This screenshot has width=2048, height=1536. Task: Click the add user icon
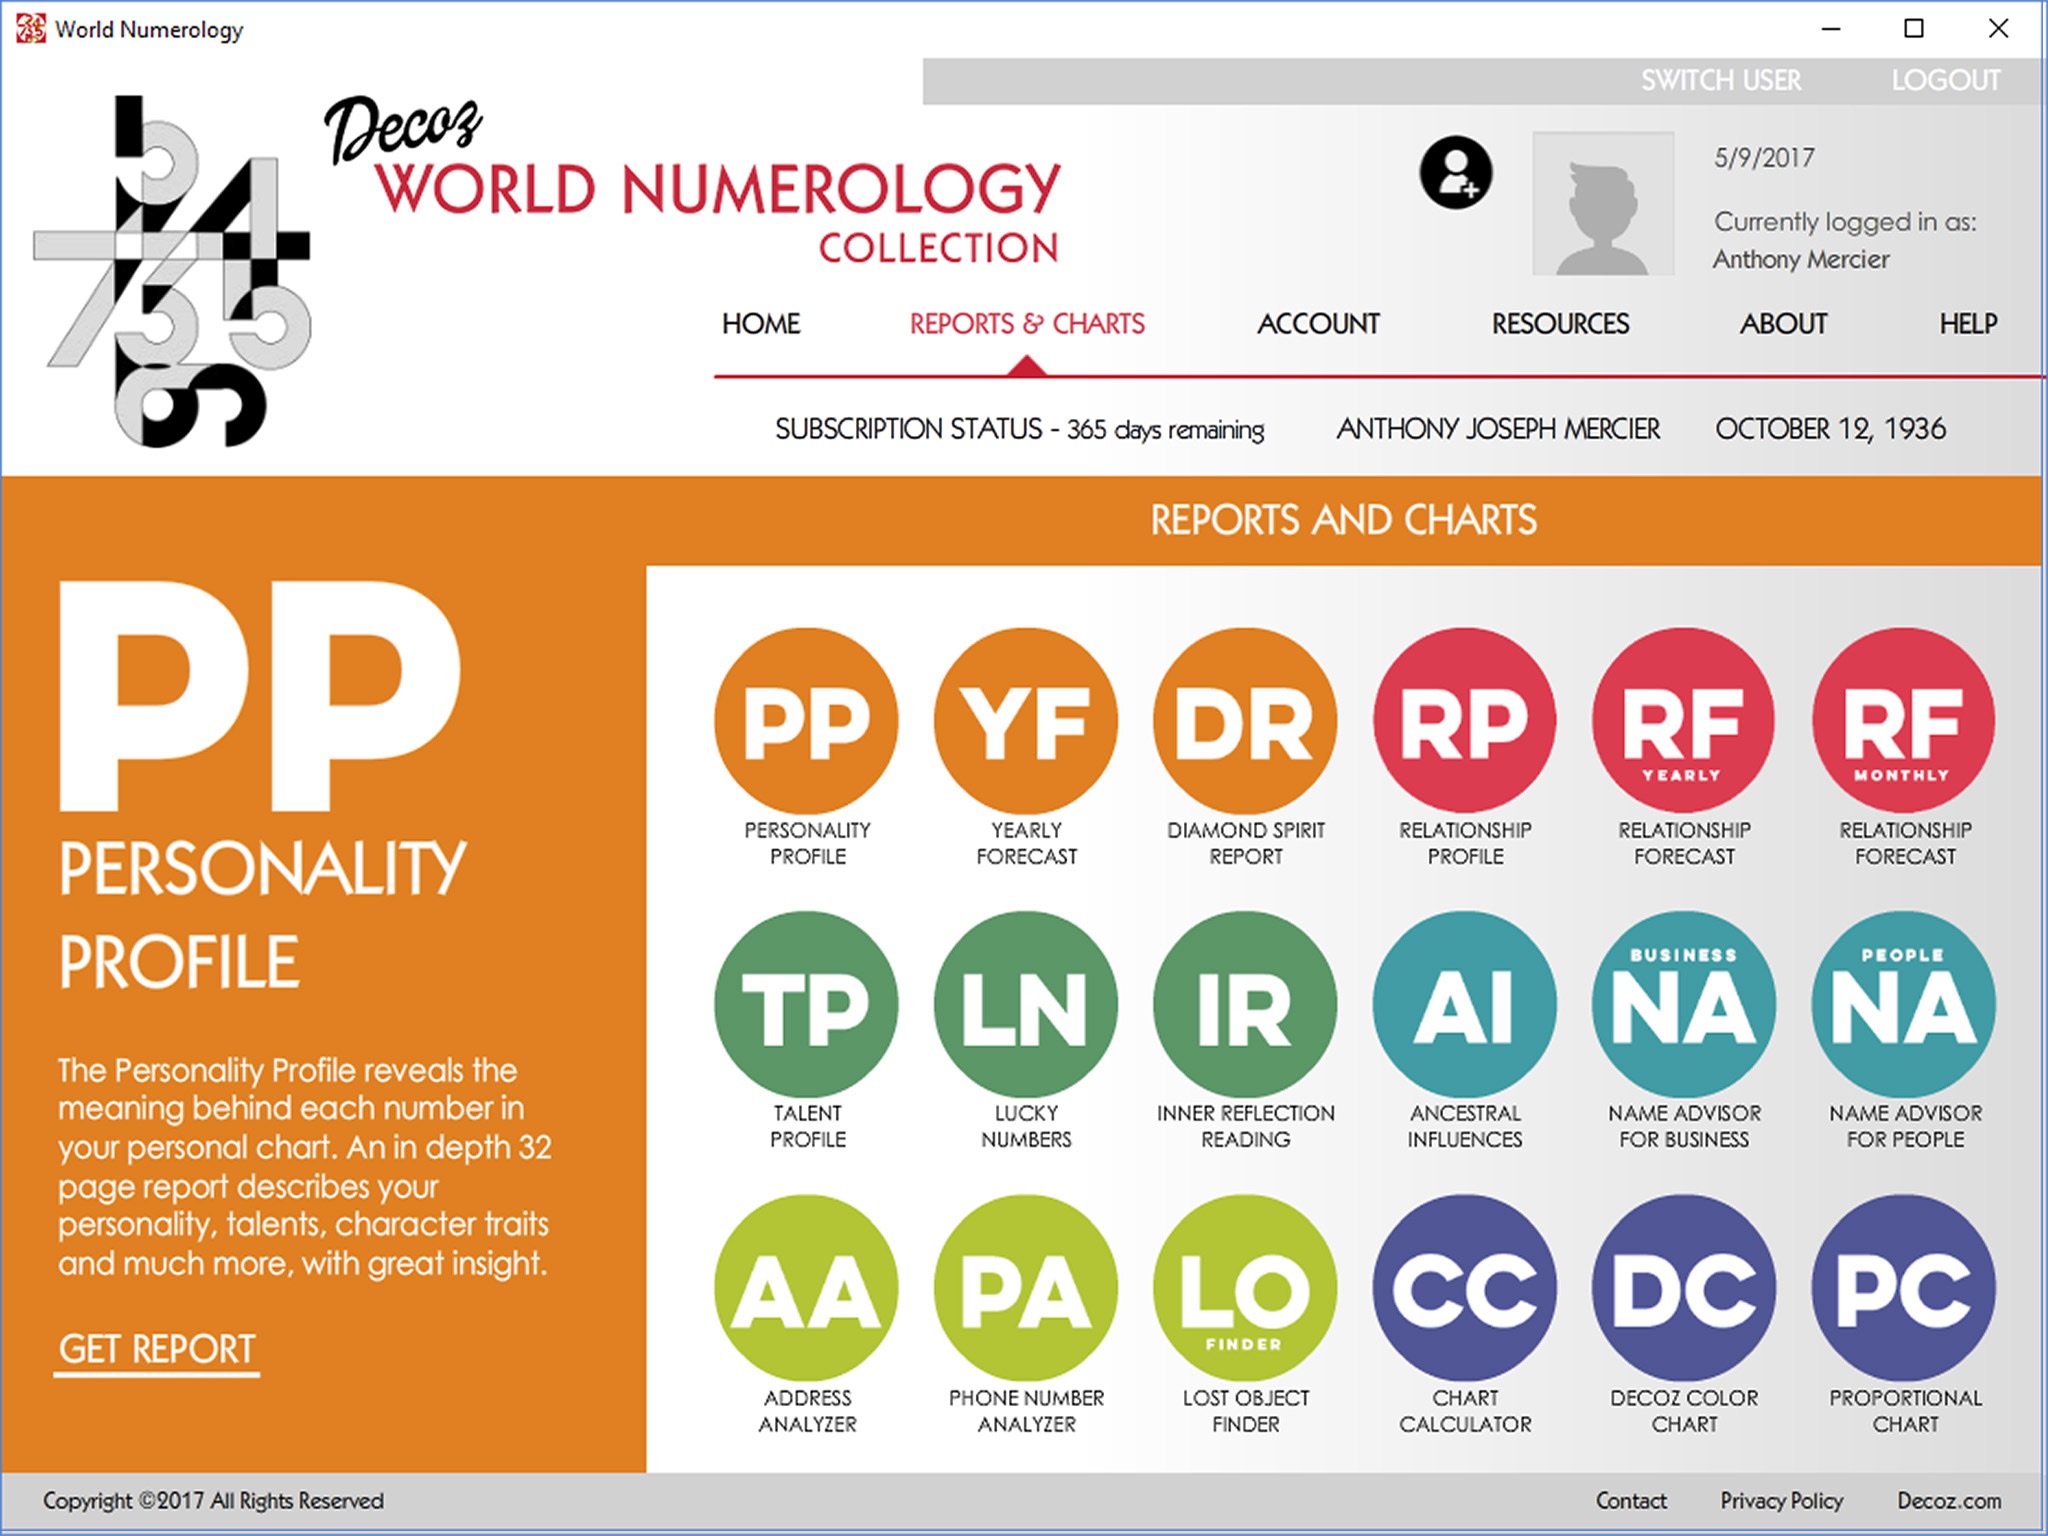(x=1456, y=172)
